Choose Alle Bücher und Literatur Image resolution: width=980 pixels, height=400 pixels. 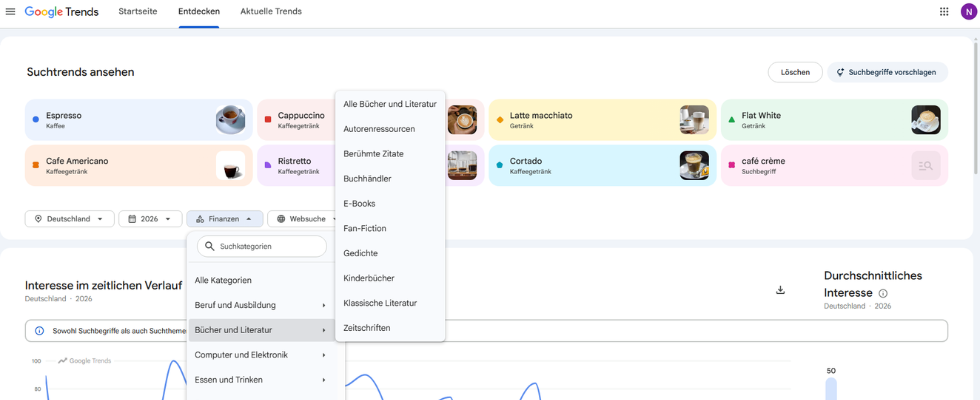click(390, 104)
